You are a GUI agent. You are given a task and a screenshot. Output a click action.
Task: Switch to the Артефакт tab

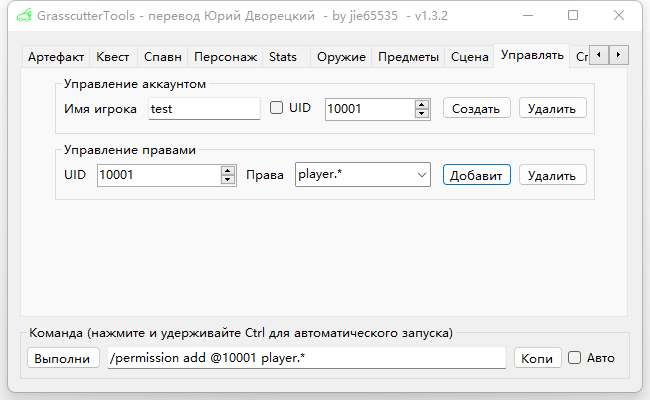click(x=56, y=57)
